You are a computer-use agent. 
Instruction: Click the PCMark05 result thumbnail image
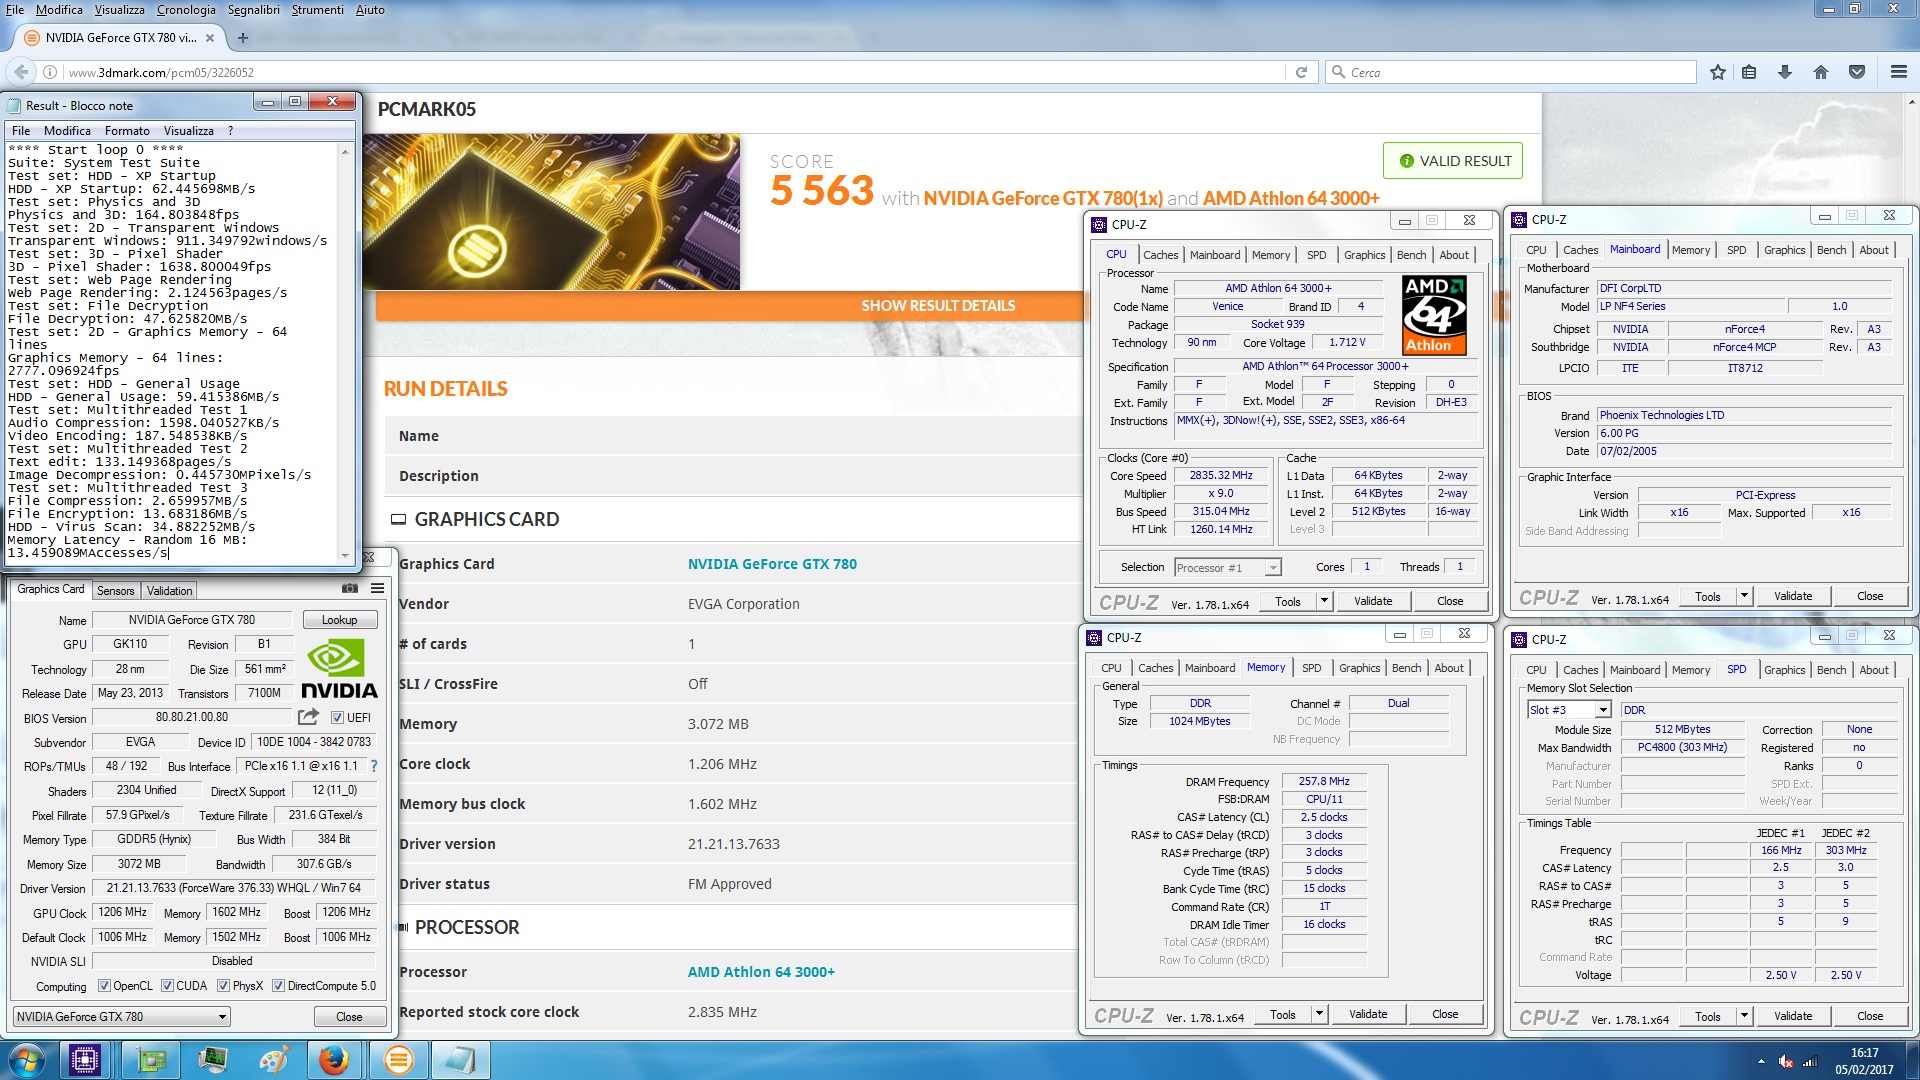553,213
